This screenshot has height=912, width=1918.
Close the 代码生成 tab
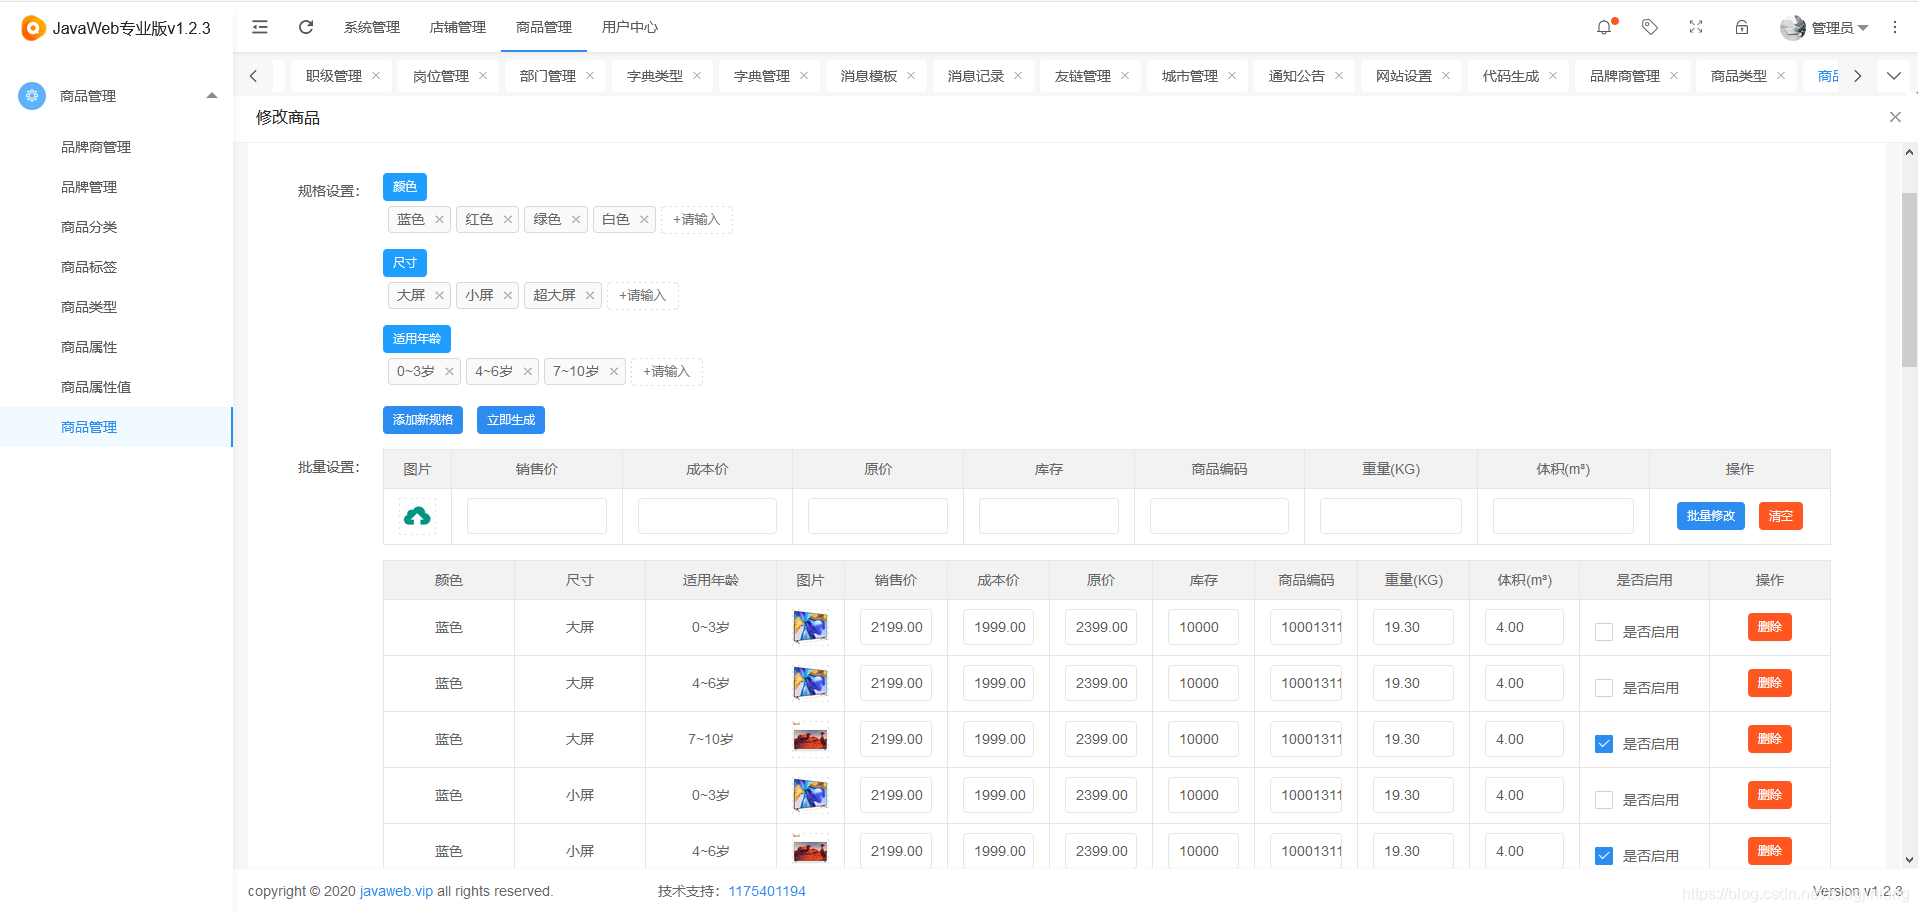[1553, 76]
